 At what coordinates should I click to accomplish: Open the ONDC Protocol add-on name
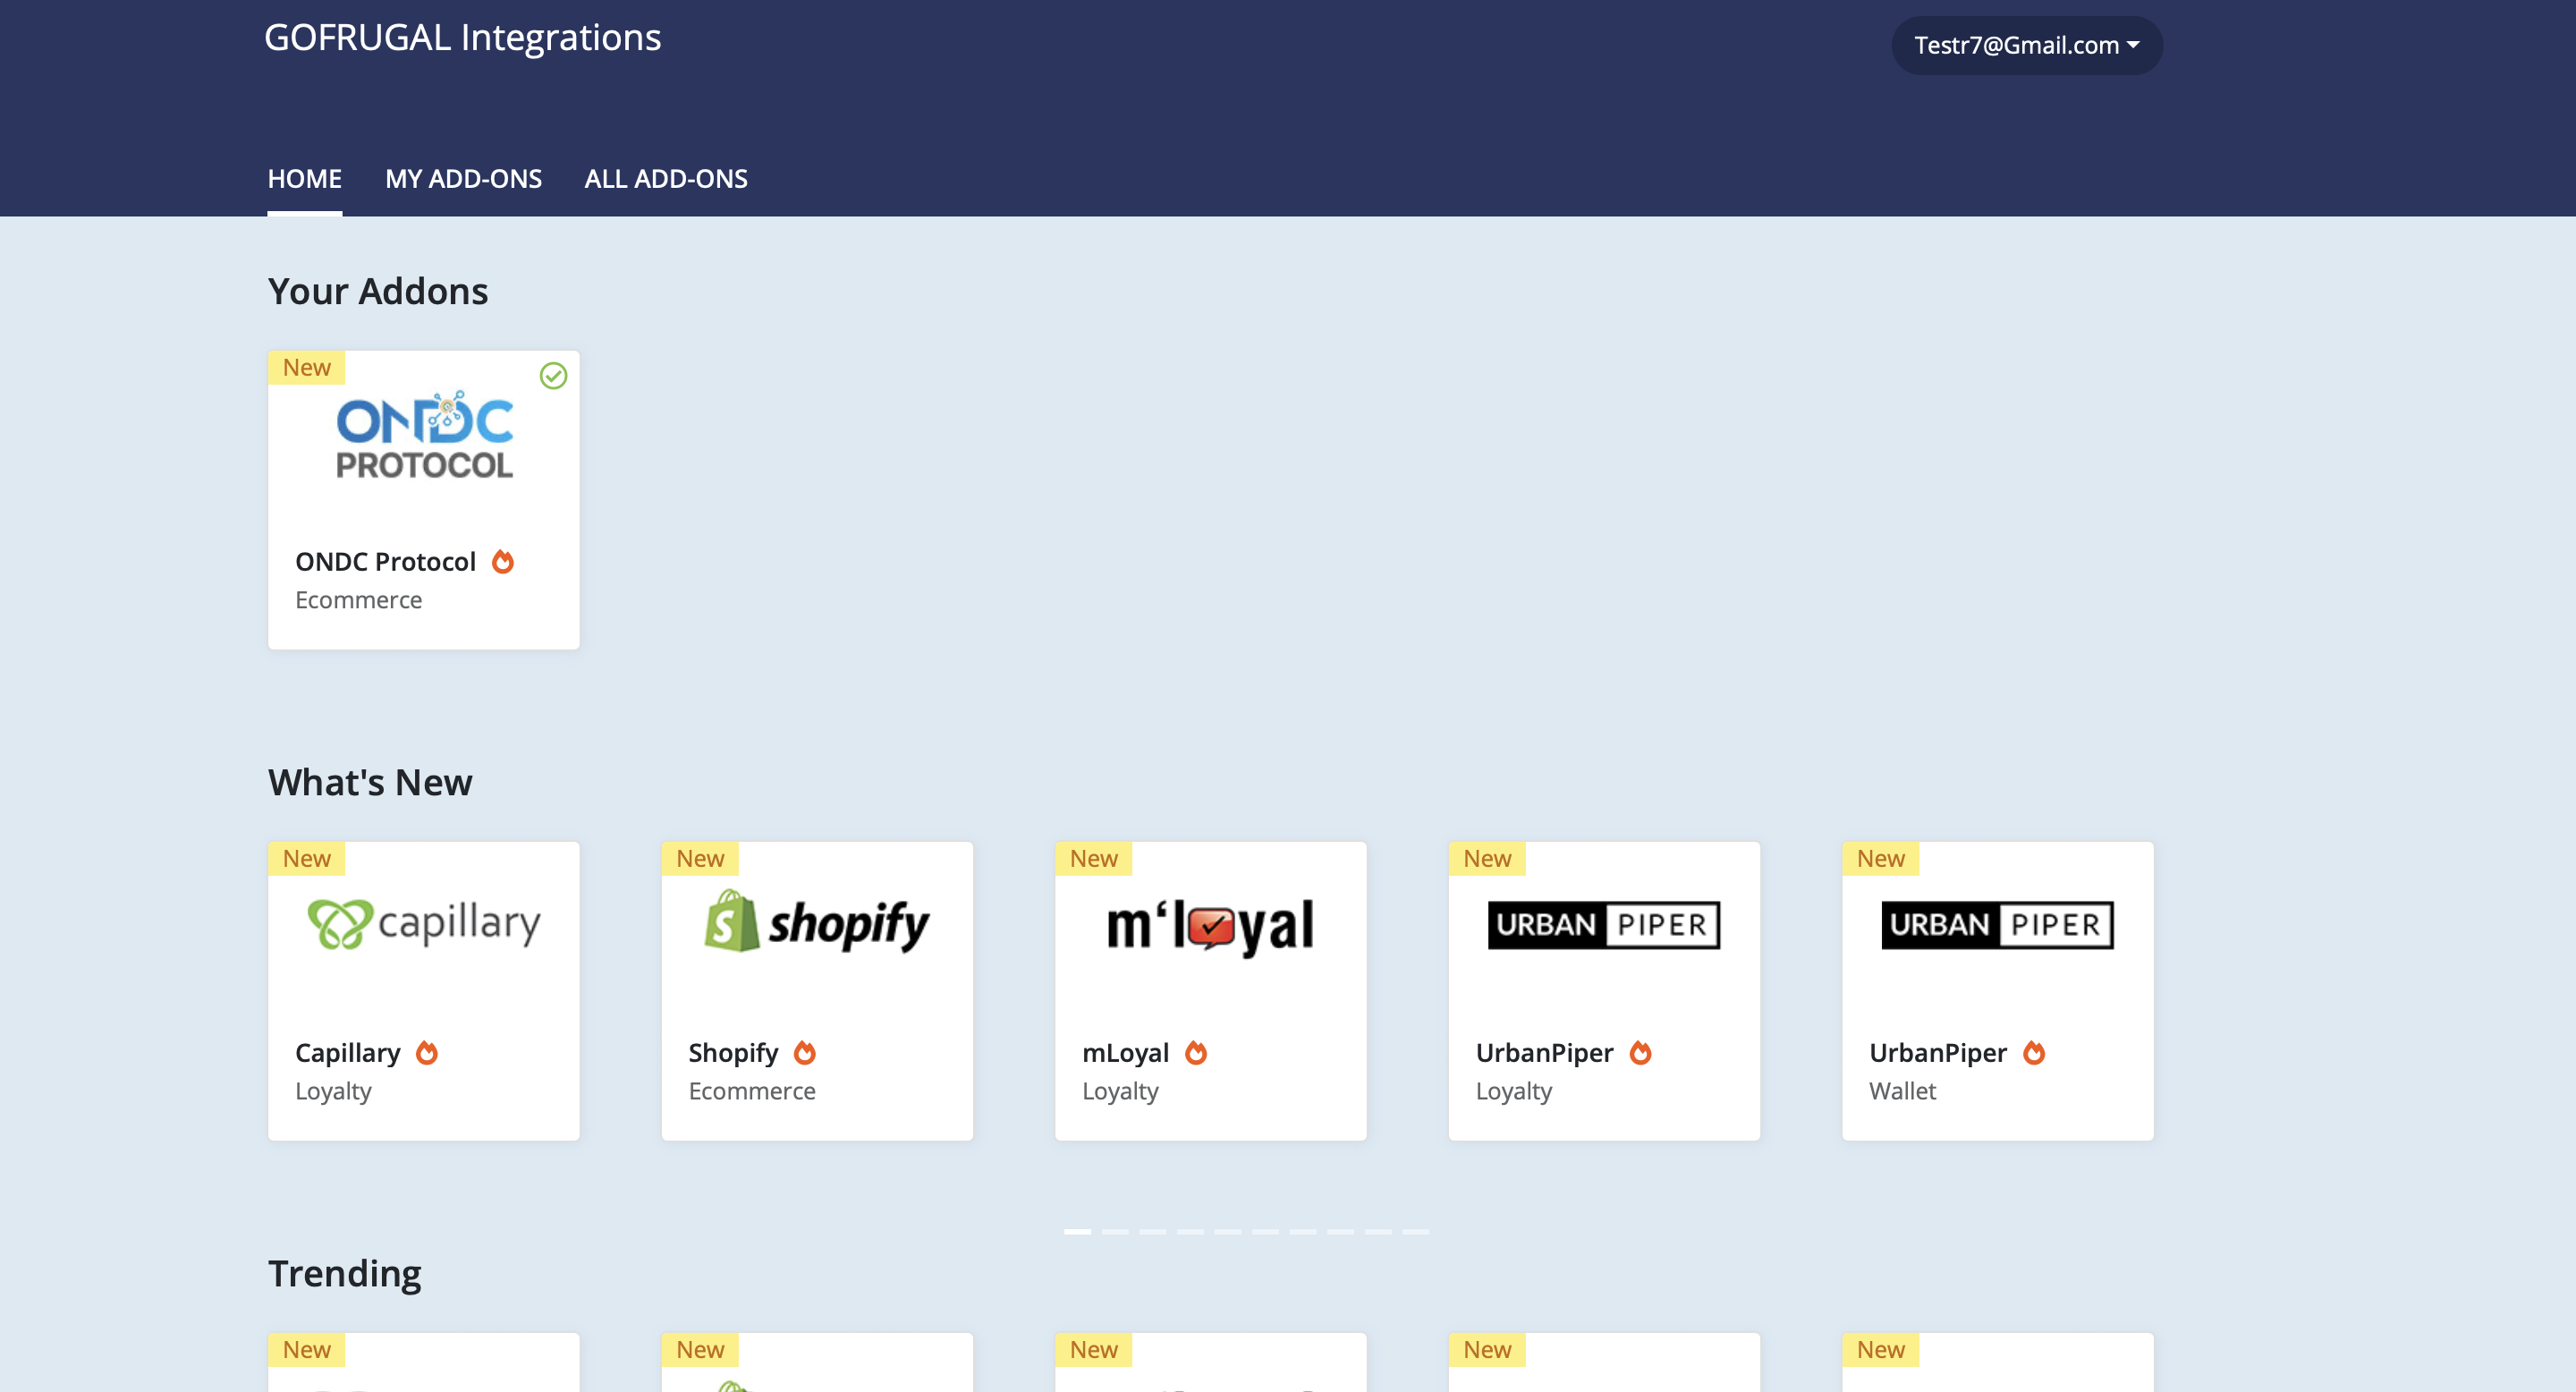coord(385,562)
